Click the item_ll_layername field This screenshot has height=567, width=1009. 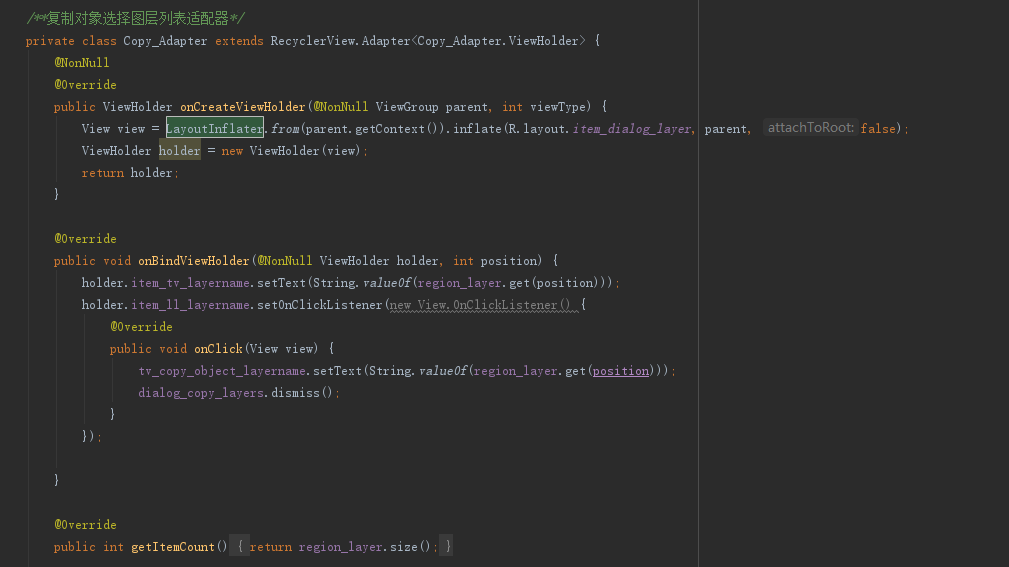click(x=190, y=304)
